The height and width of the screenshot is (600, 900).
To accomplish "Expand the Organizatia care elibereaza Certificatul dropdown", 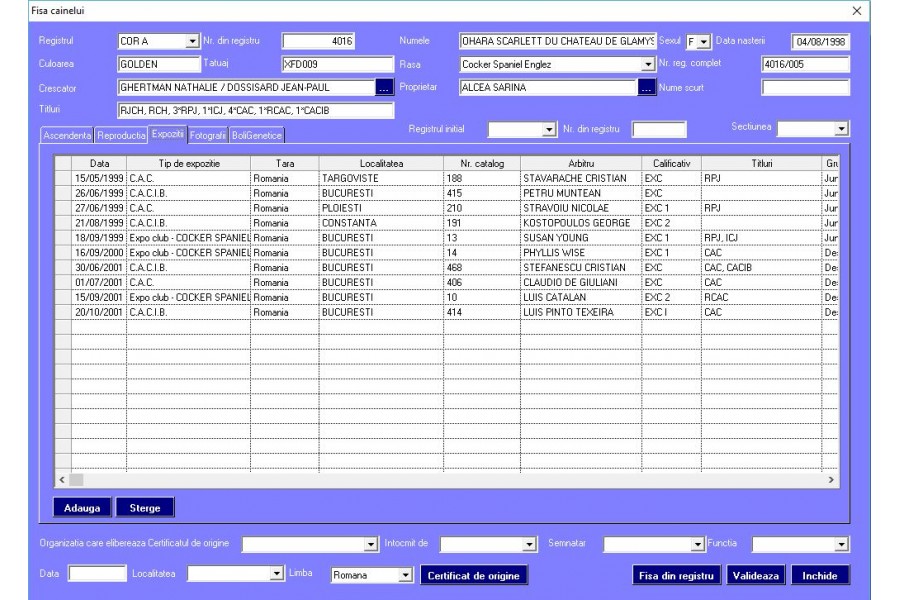I will point(371,544).
